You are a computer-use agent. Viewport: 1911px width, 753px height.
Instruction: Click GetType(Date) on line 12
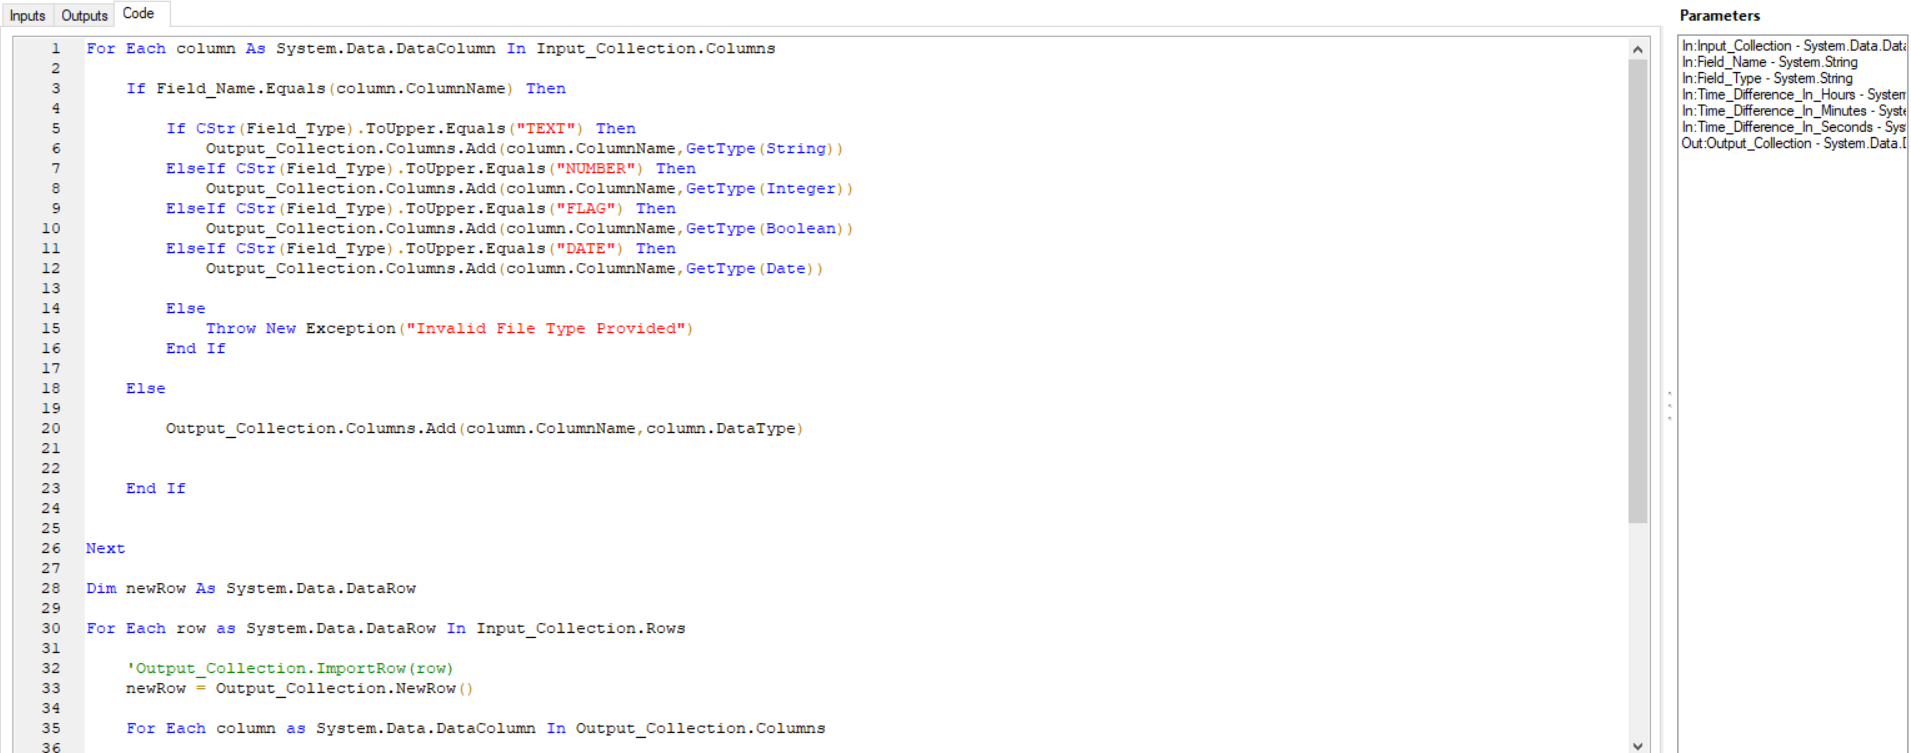[x=750, y=268]
